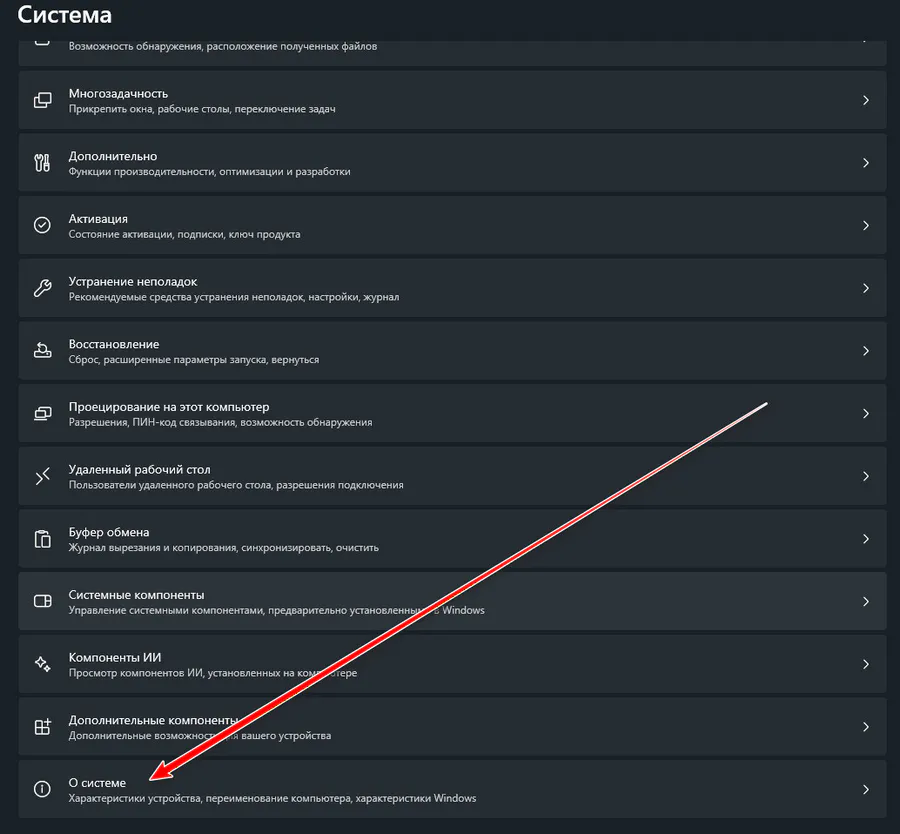900x834 pixels.
Task: Click the Буфер обмена clipboard icon
Action: [42, 538]
